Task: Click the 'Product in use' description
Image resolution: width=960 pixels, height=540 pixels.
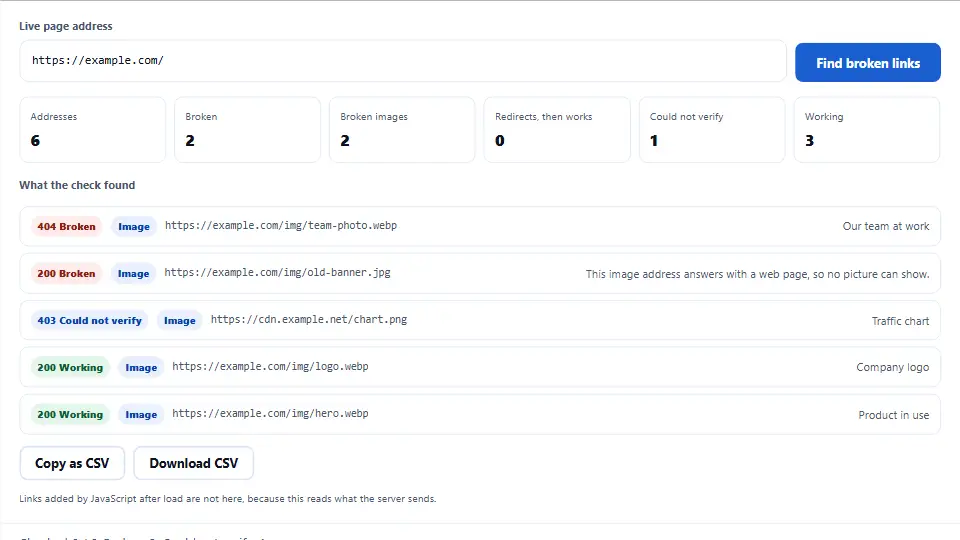Action: 894,415
